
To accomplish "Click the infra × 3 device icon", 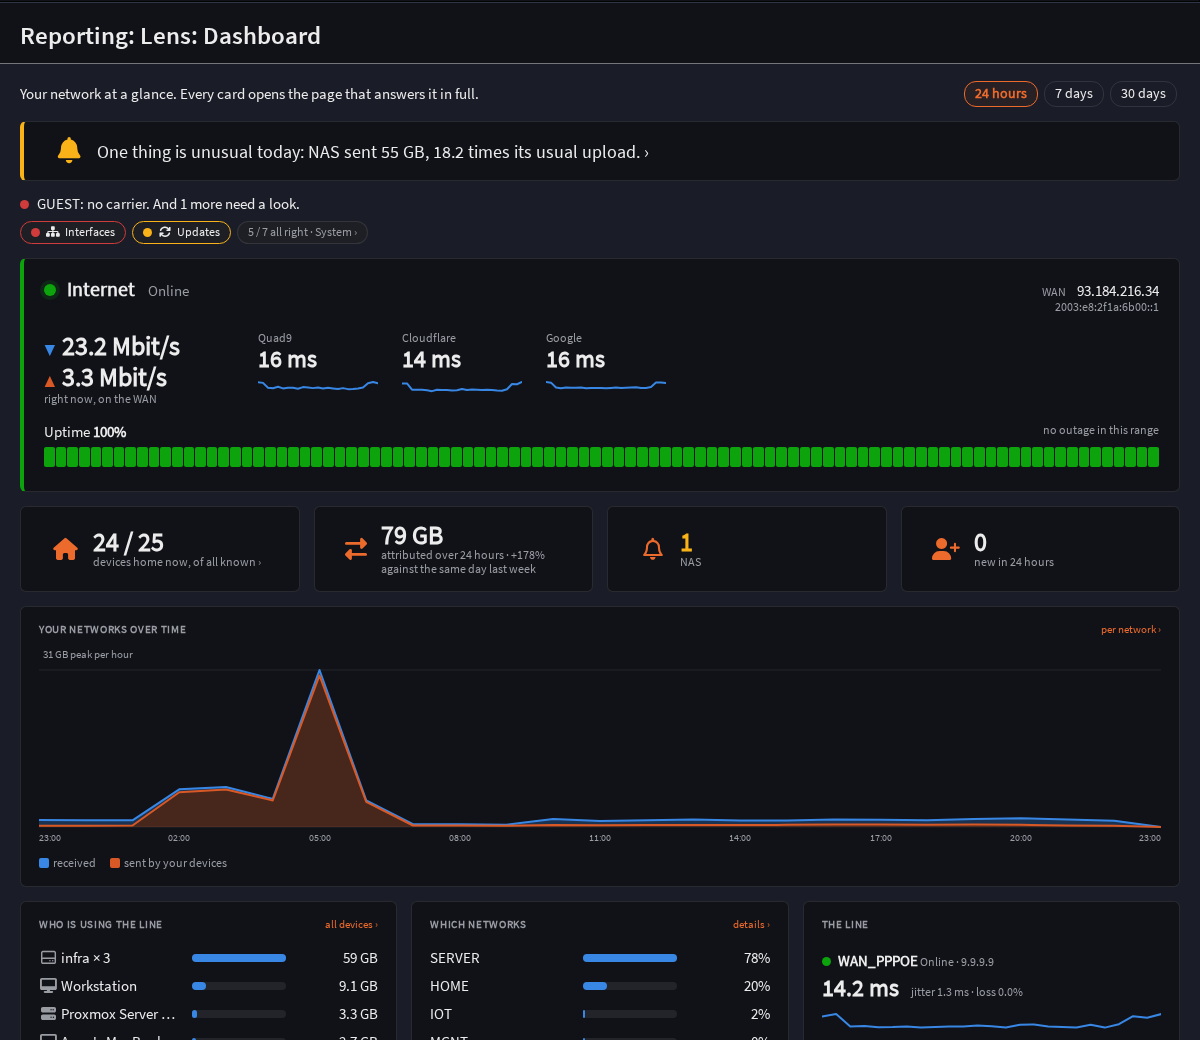I will coord(48,958).
